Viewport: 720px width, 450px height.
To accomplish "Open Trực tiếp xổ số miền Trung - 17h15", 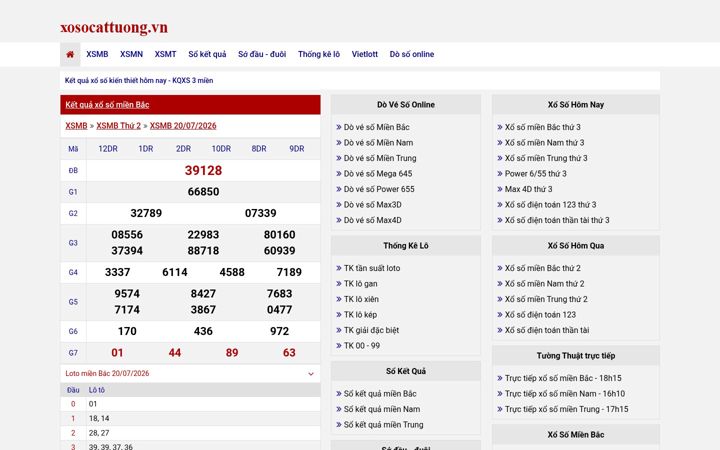I will click(567, 409).
